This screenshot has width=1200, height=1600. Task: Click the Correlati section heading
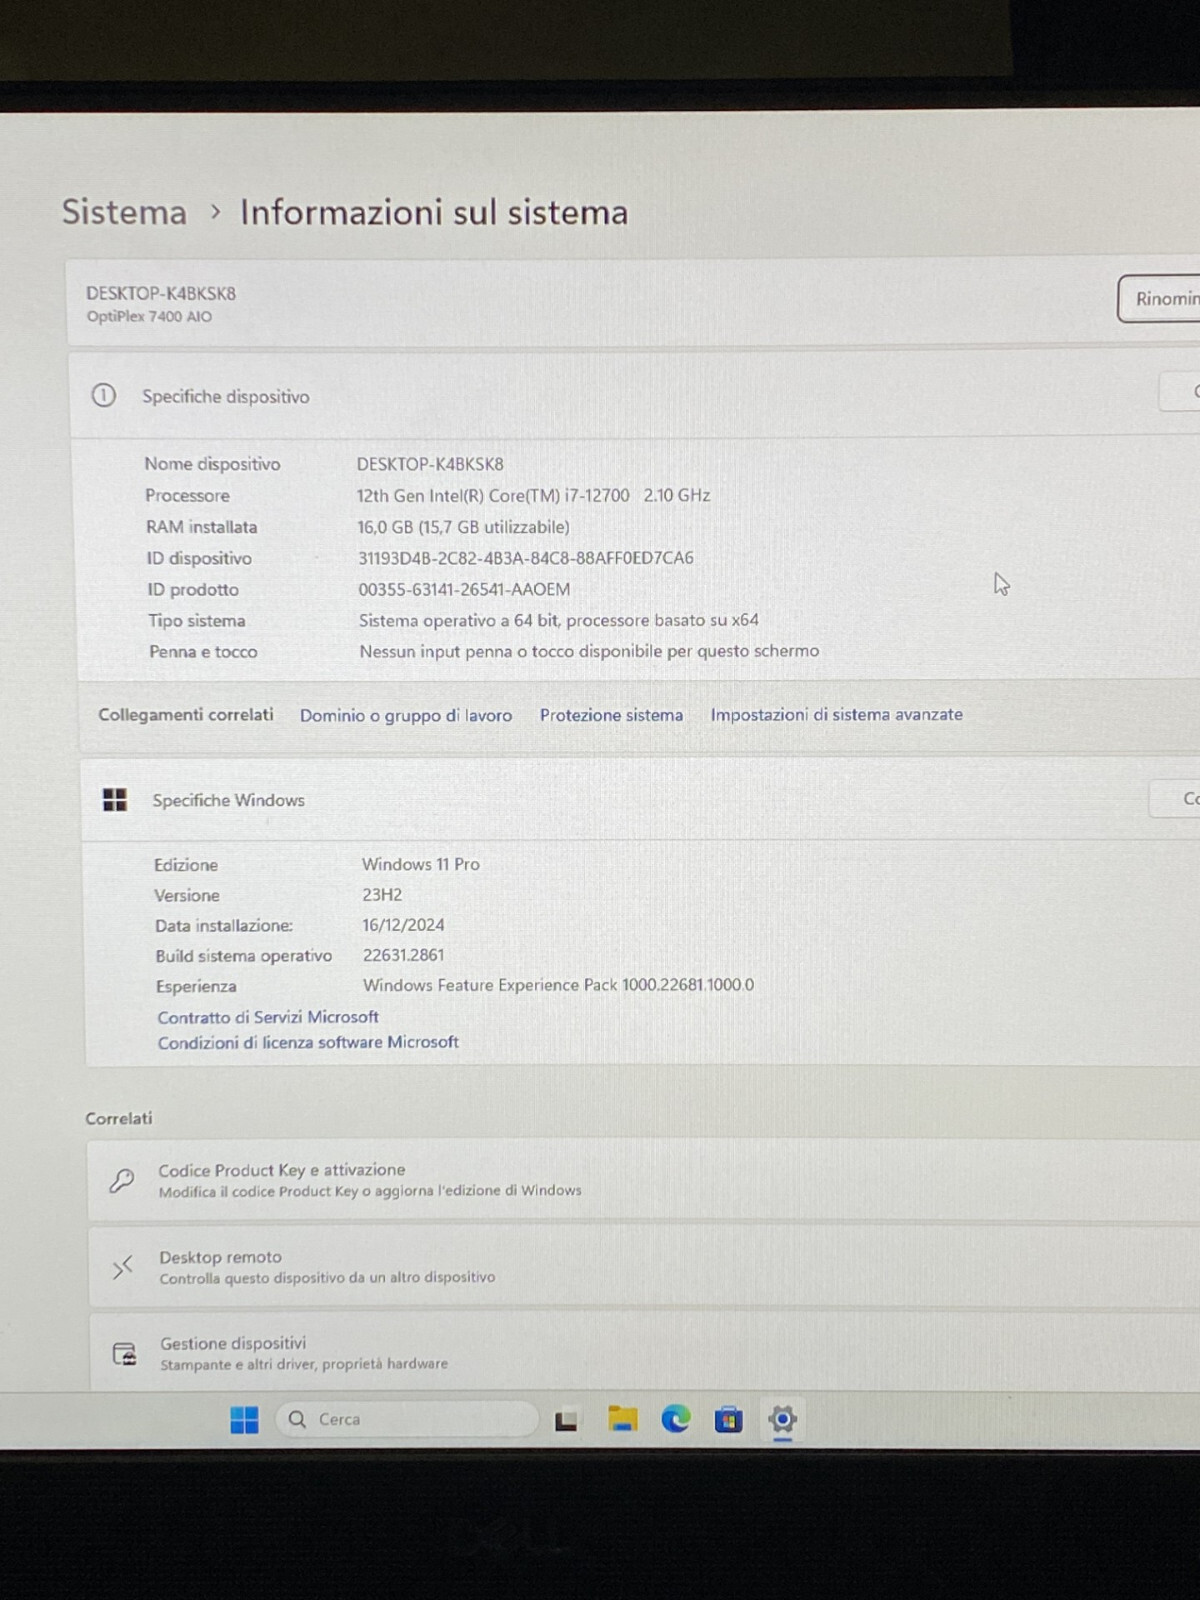pos(119,1118)
